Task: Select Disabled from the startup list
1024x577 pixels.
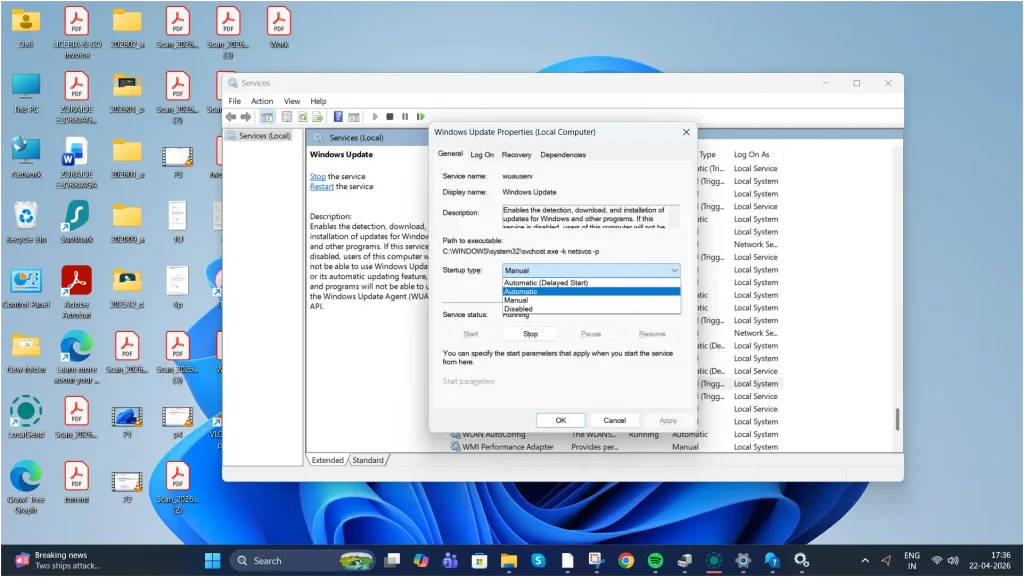Action: tap(520, 308)
